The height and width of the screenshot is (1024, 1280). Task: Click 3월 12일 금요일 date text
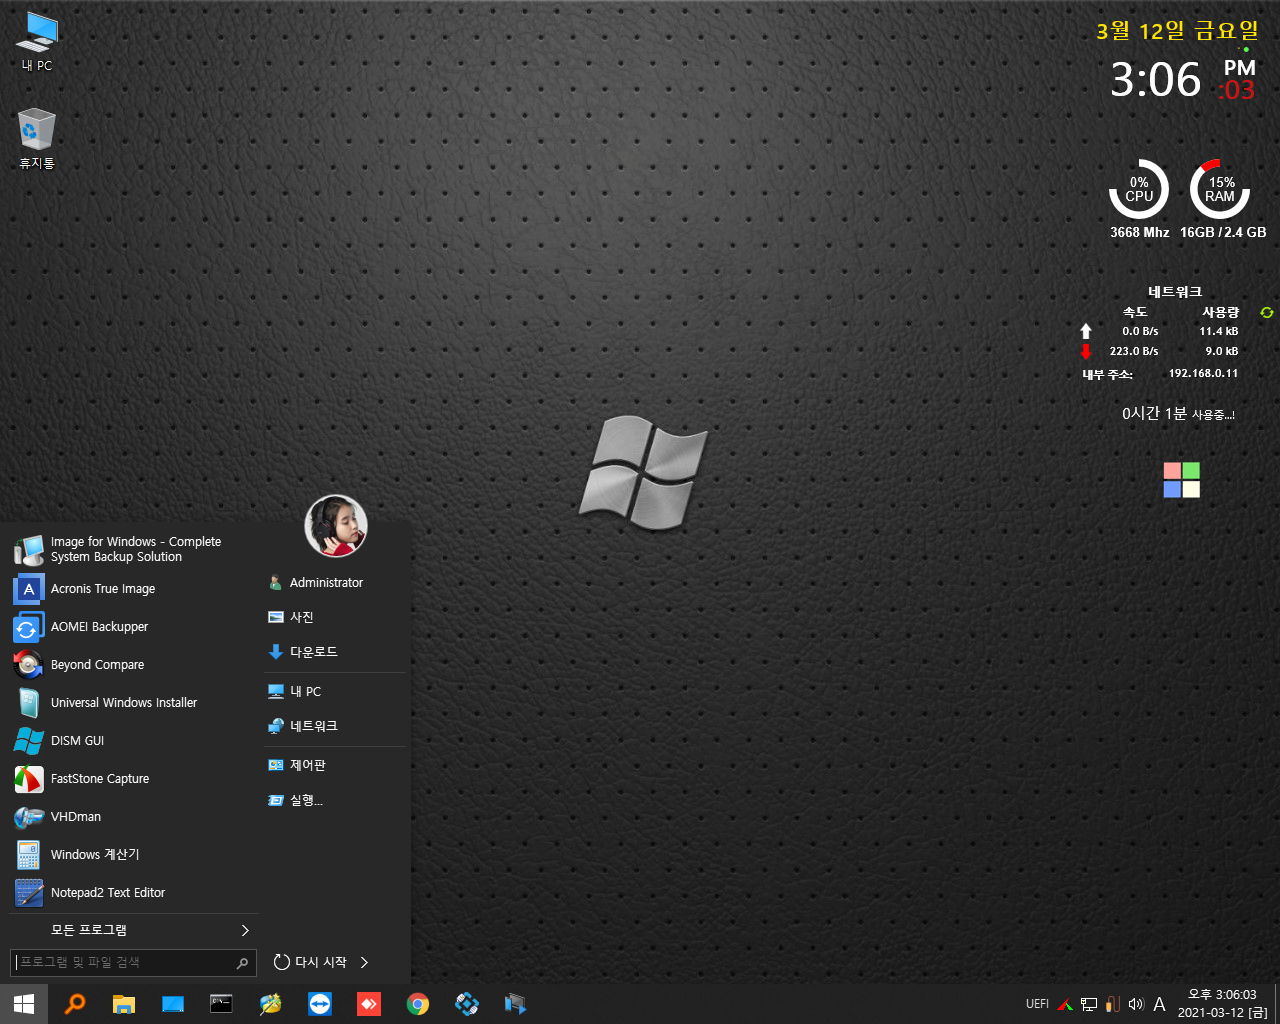coord(1177,31)
